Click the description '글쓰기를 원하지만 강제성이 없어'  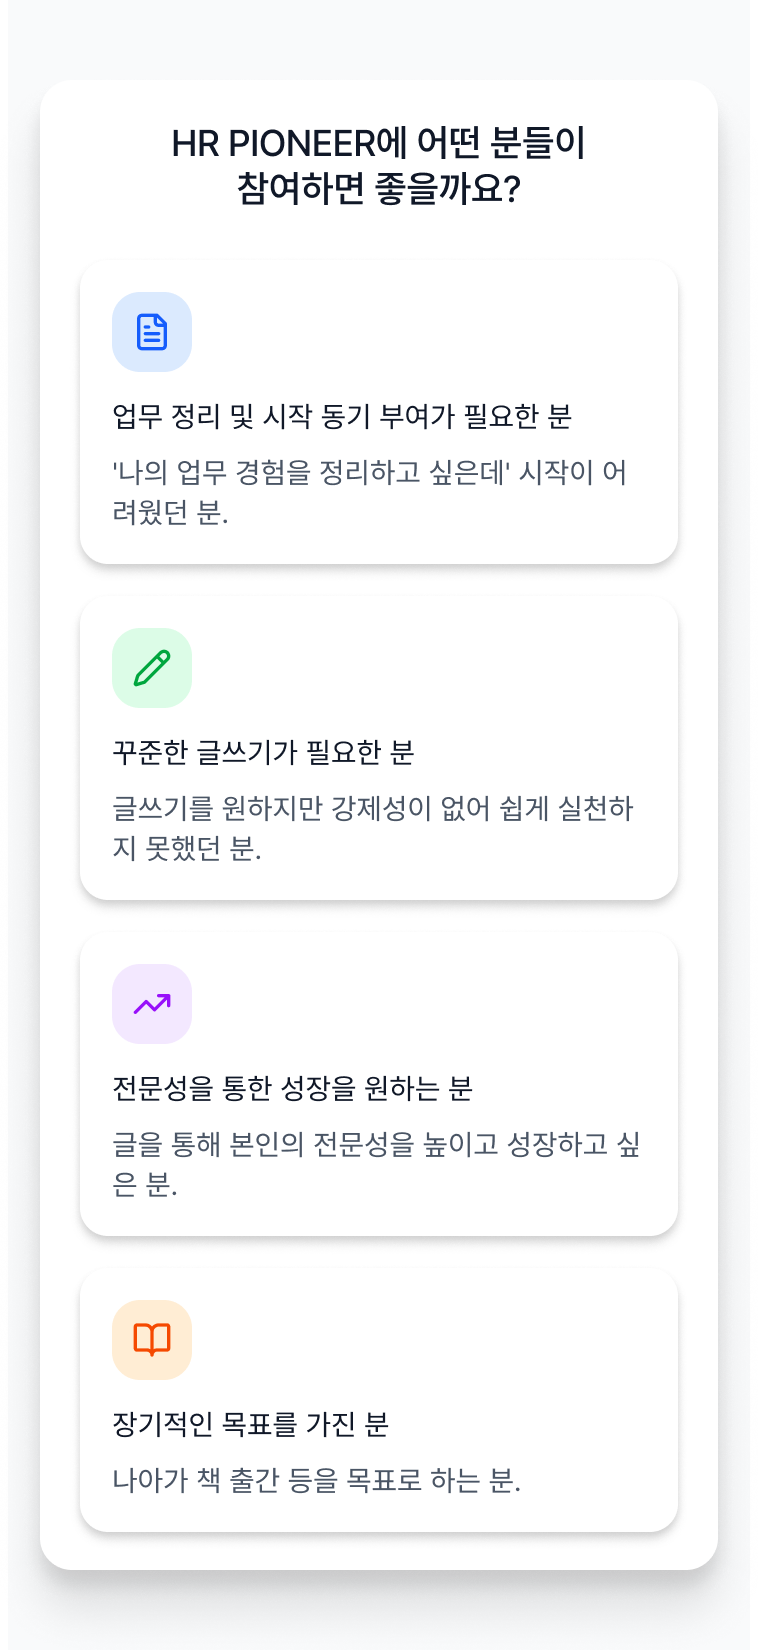click(372, 828)
